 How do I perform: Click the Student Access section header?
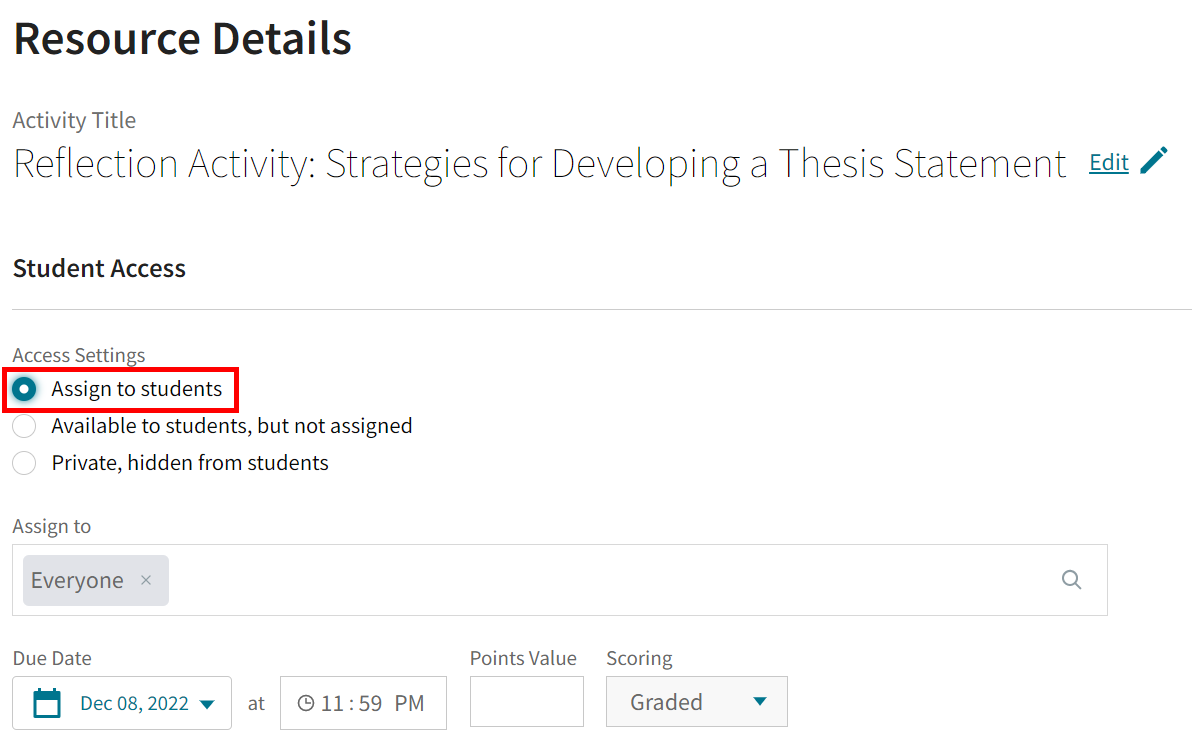click(99, 268)
